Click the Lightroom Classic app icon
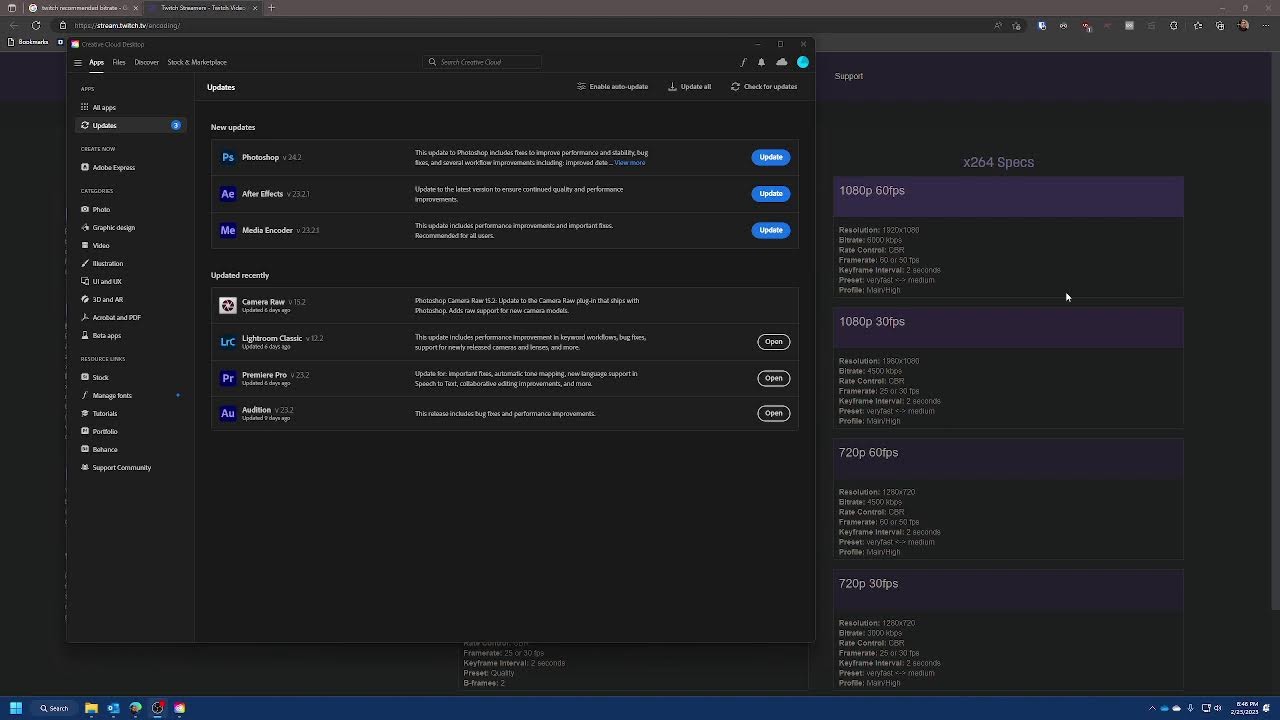 pyautogui.click(x=228, y=342)
